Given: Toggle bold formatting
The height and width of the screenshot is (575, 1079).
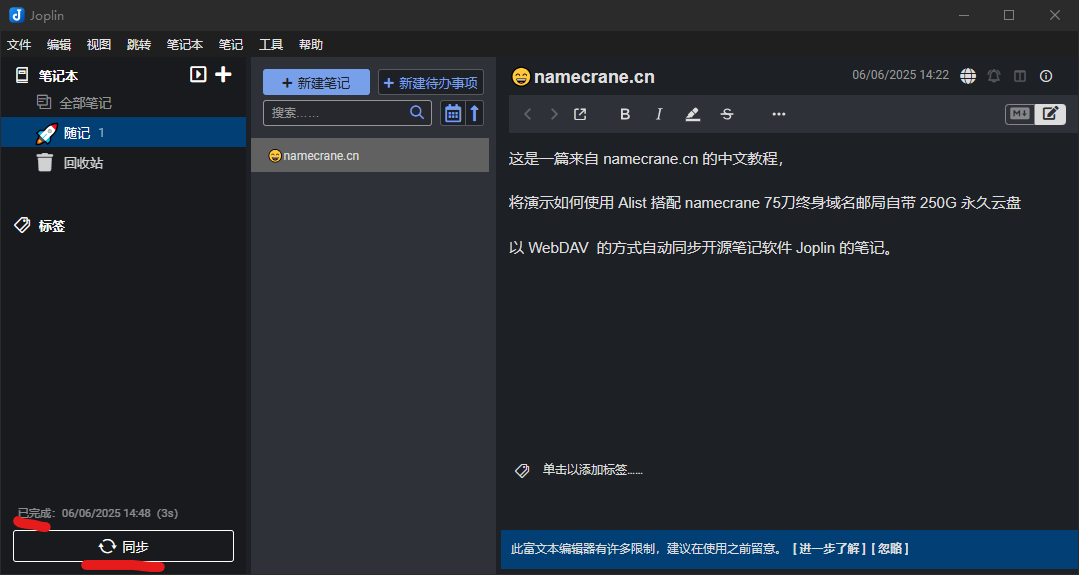Looking at the screenshot, I should (625, 114).
